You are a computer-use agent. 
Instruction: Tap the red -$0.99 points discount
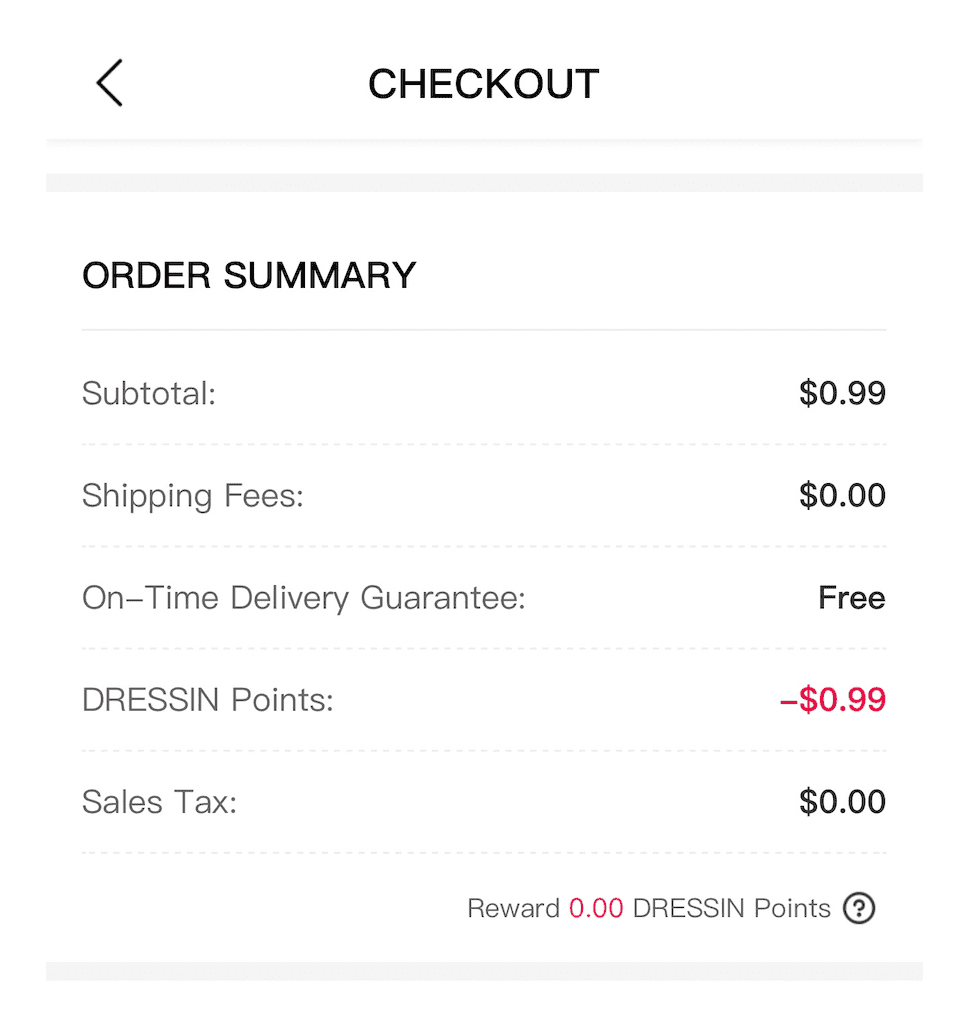coord(832,700)
